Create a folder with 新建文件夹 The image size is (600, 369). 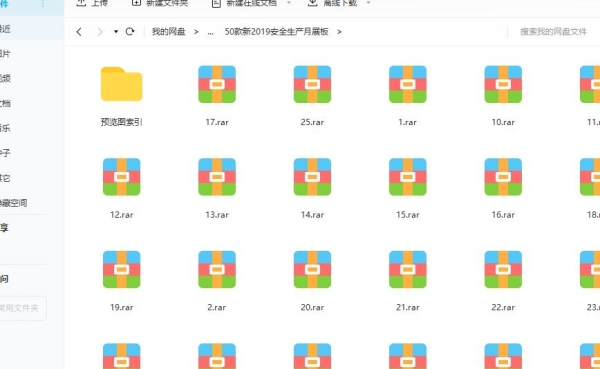point(160,3)
